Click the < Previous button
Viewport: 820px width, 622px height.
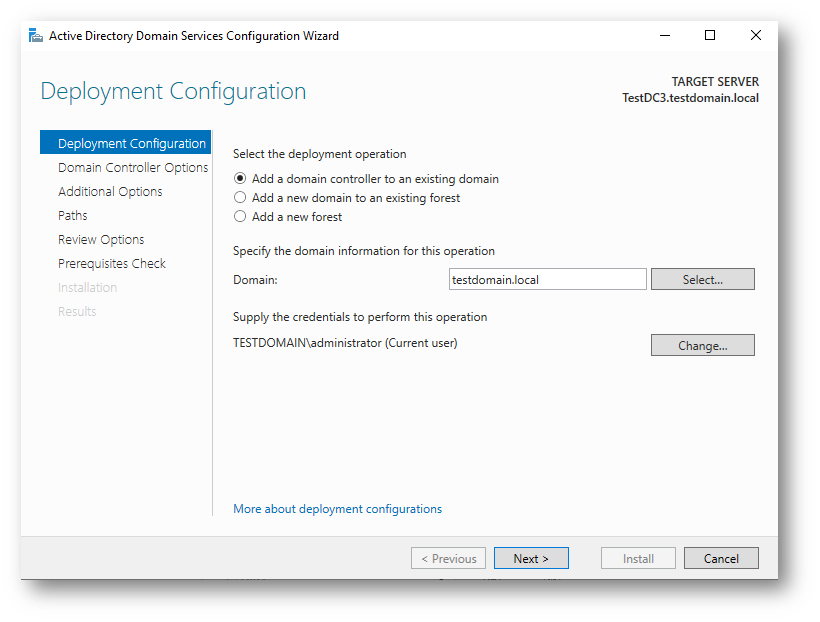(x=448, y=559)
